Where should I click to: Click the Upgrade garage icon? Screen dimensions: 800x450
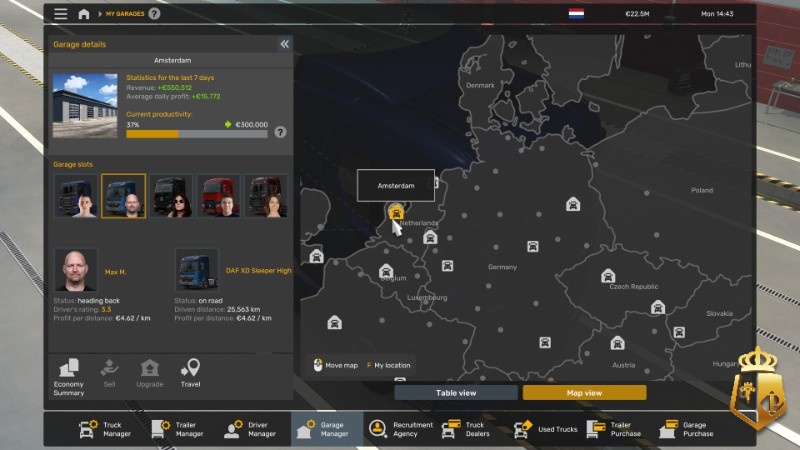point(149,373)
